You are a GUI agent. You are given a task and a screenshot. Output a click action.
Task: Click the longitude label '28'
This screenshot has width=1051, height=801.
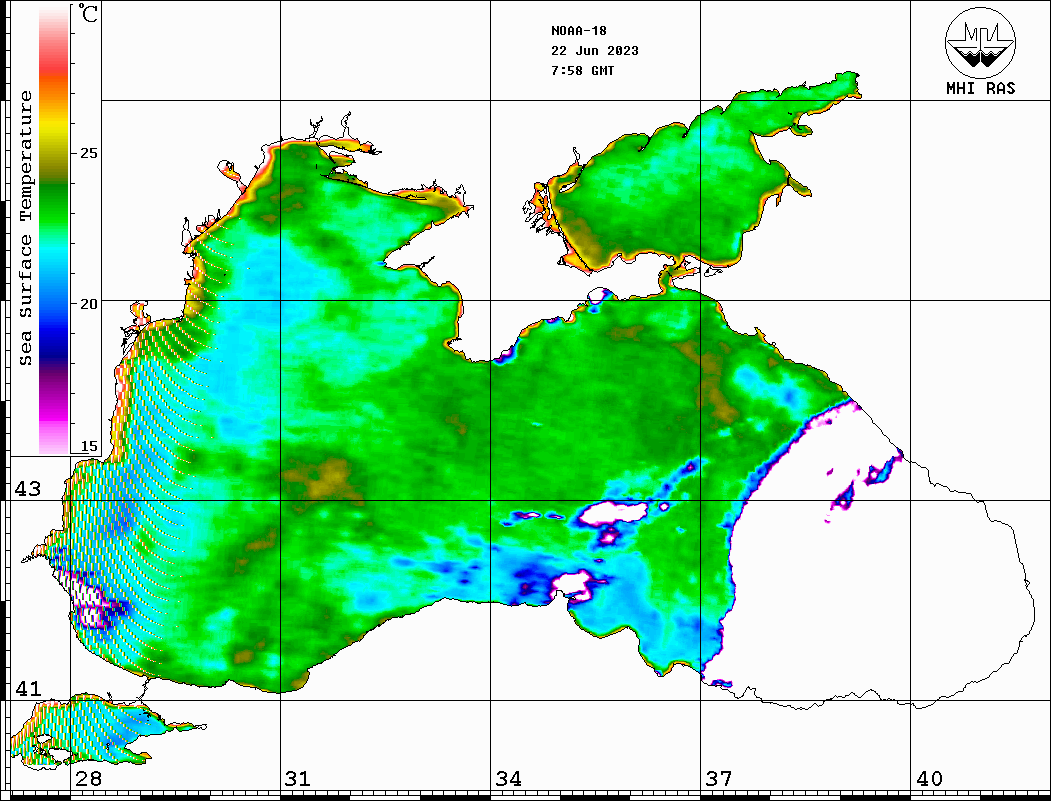tap(88, 778)
